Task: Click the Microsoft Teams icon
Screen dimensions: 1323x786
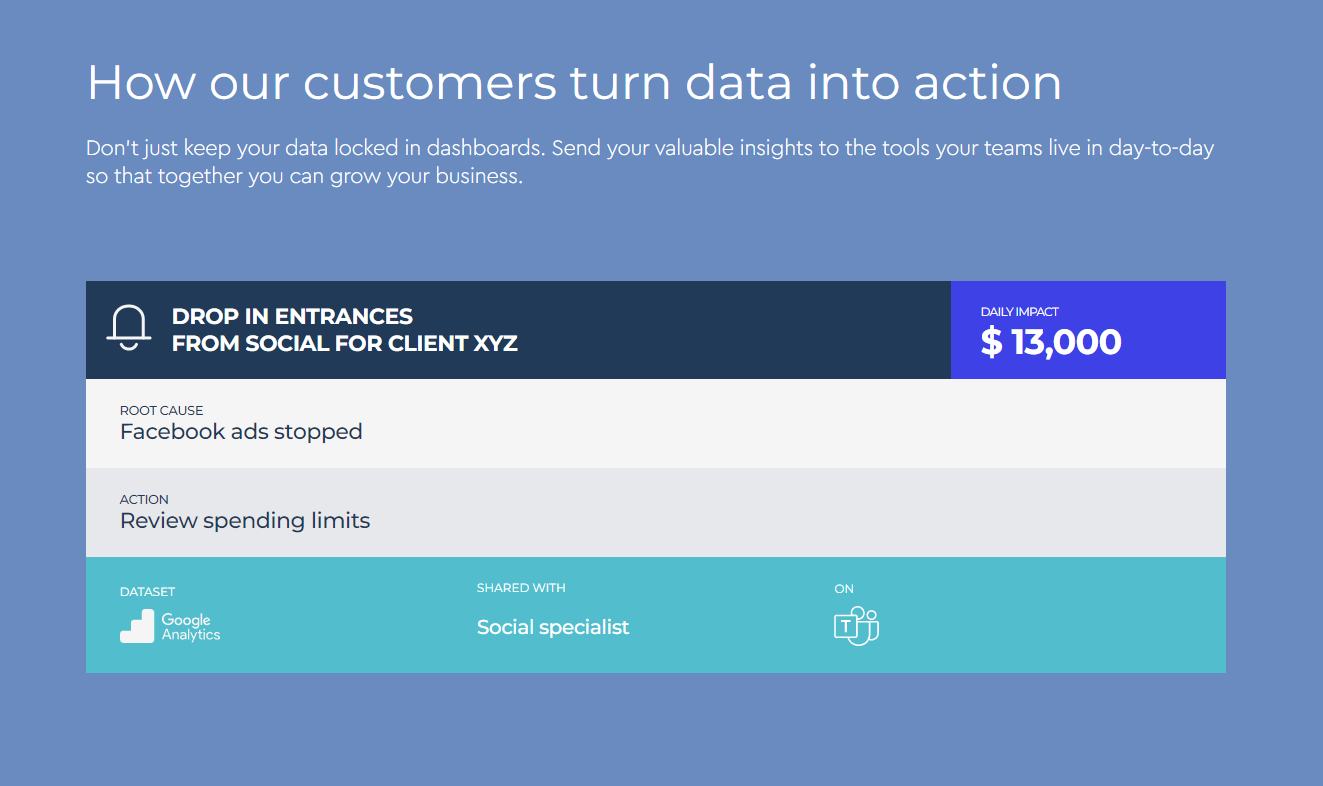Action: 856,626
